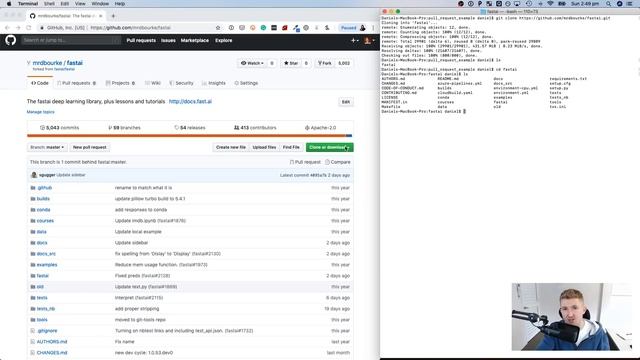
Task: Click the Apache-2.0 license link
Action: pyautogui.click(x=320, y=128)
